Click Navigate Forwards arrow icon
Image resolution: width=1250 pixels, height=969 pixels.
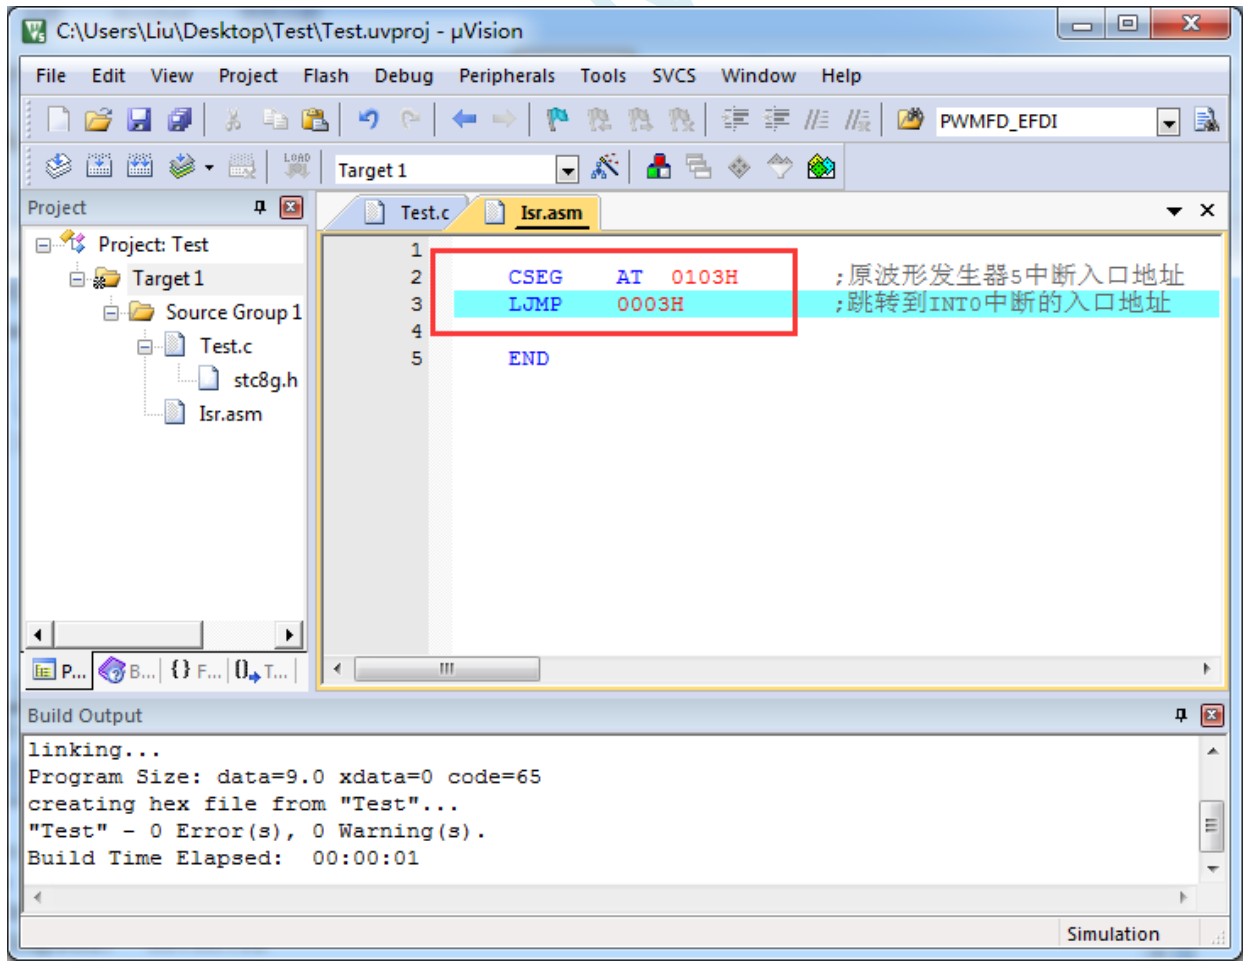504,120
